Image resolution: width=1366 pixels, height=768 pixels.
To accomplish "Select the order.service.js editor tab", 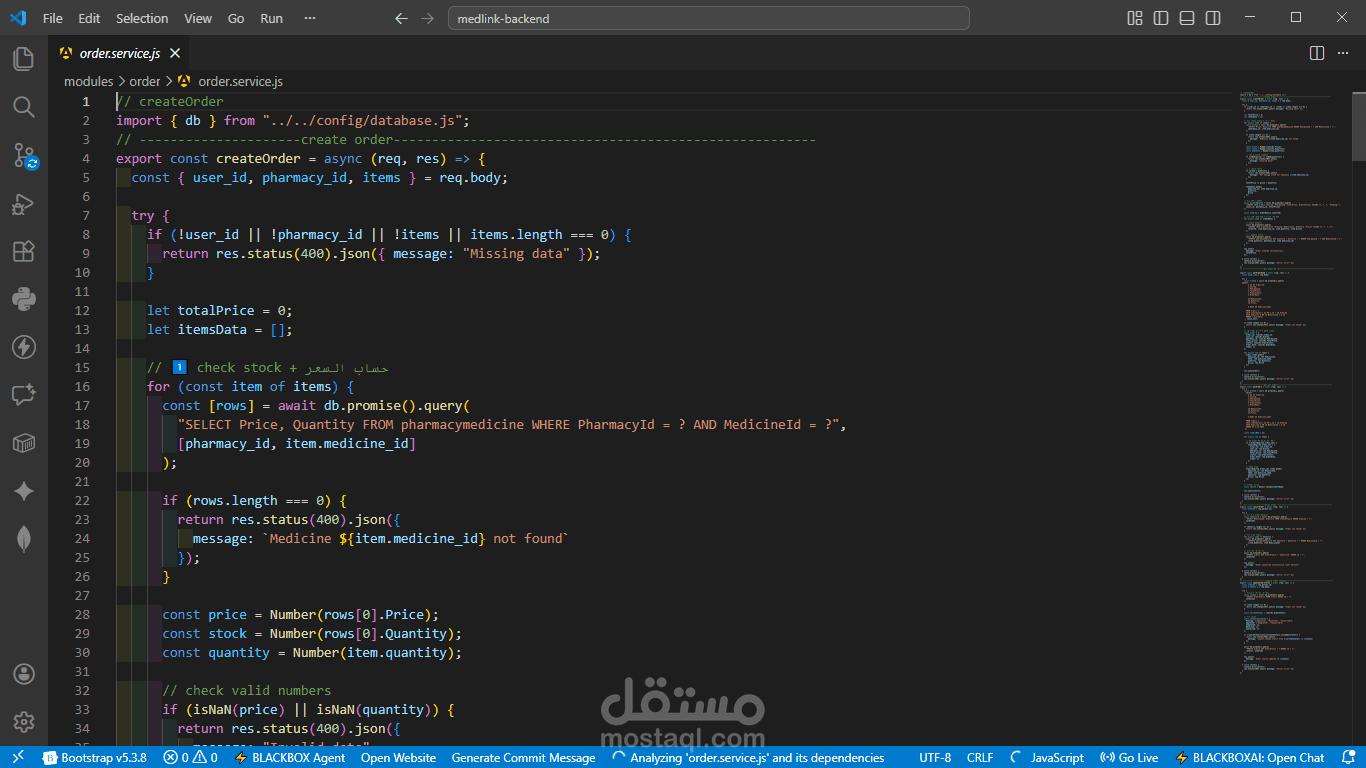I will tap(119, 53).
